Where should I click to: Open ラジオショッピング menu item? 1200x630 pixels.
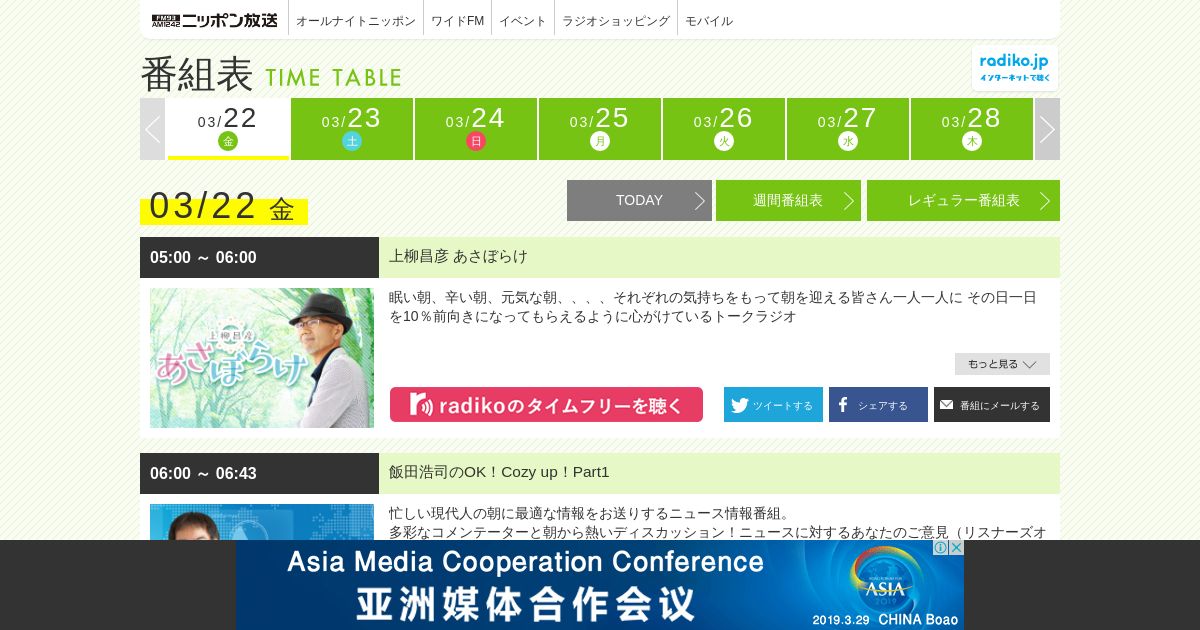point(616,20)
